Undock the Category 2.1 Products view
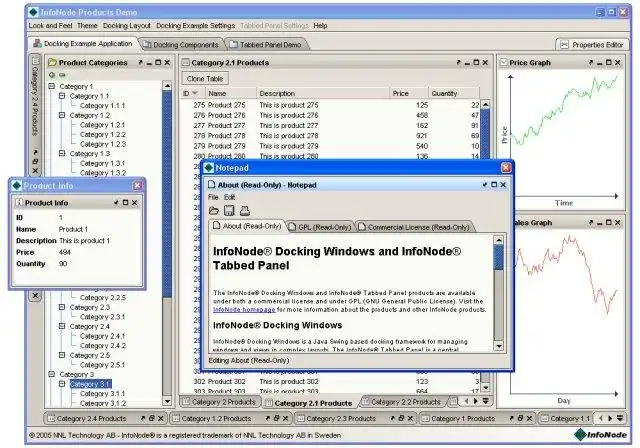 (458, 62)
